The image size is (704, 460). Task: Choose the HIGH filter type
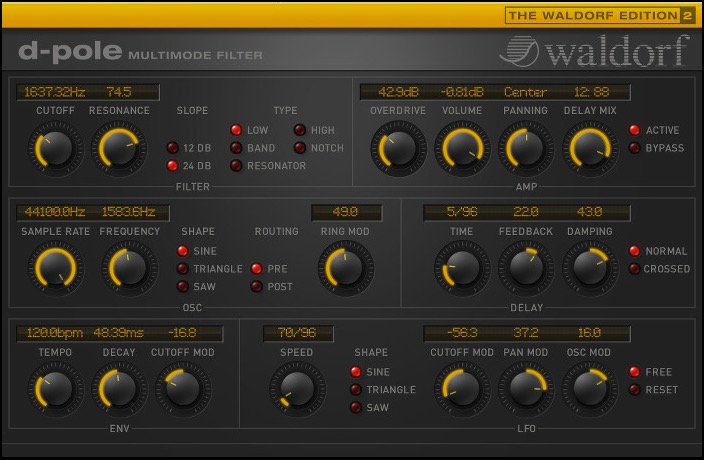coord(300,130)
